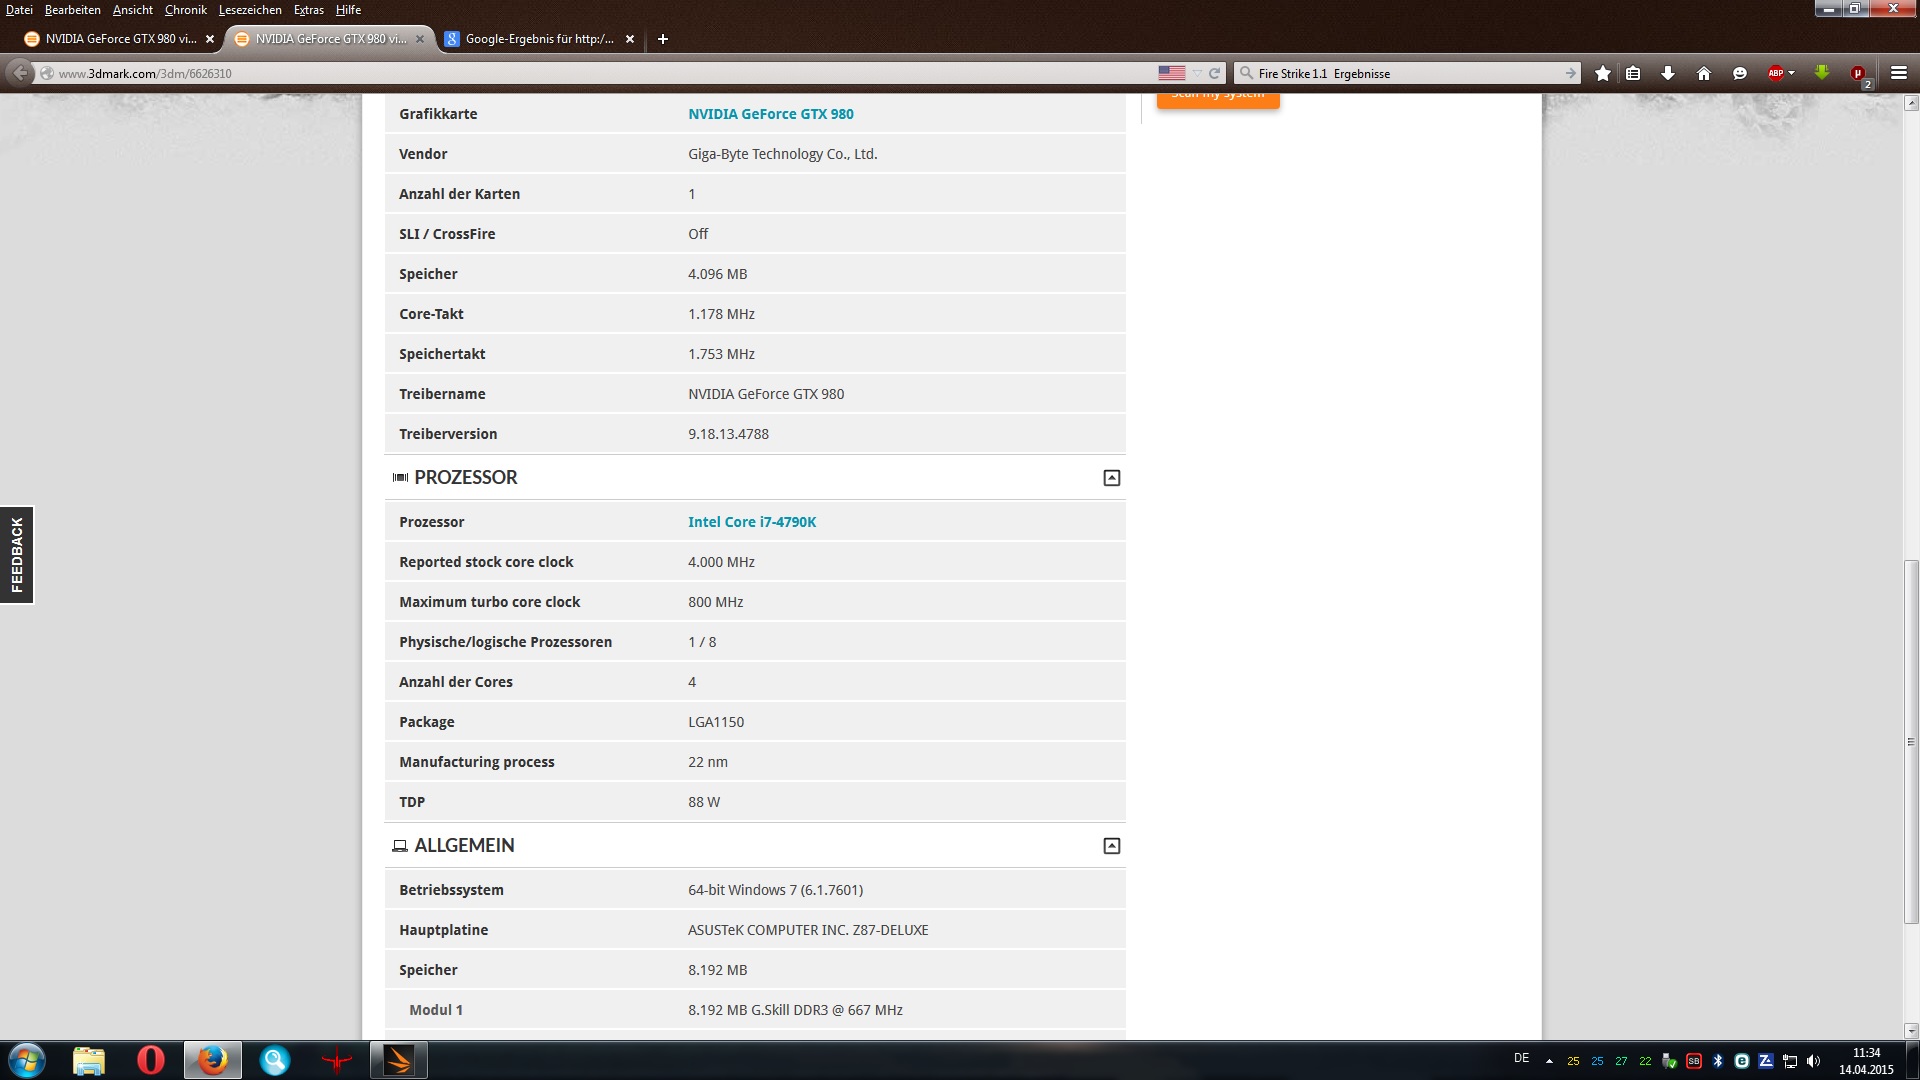1920x1080 pixels.
Task: Go to the Firefox home page
Action: click(1704, 73)
